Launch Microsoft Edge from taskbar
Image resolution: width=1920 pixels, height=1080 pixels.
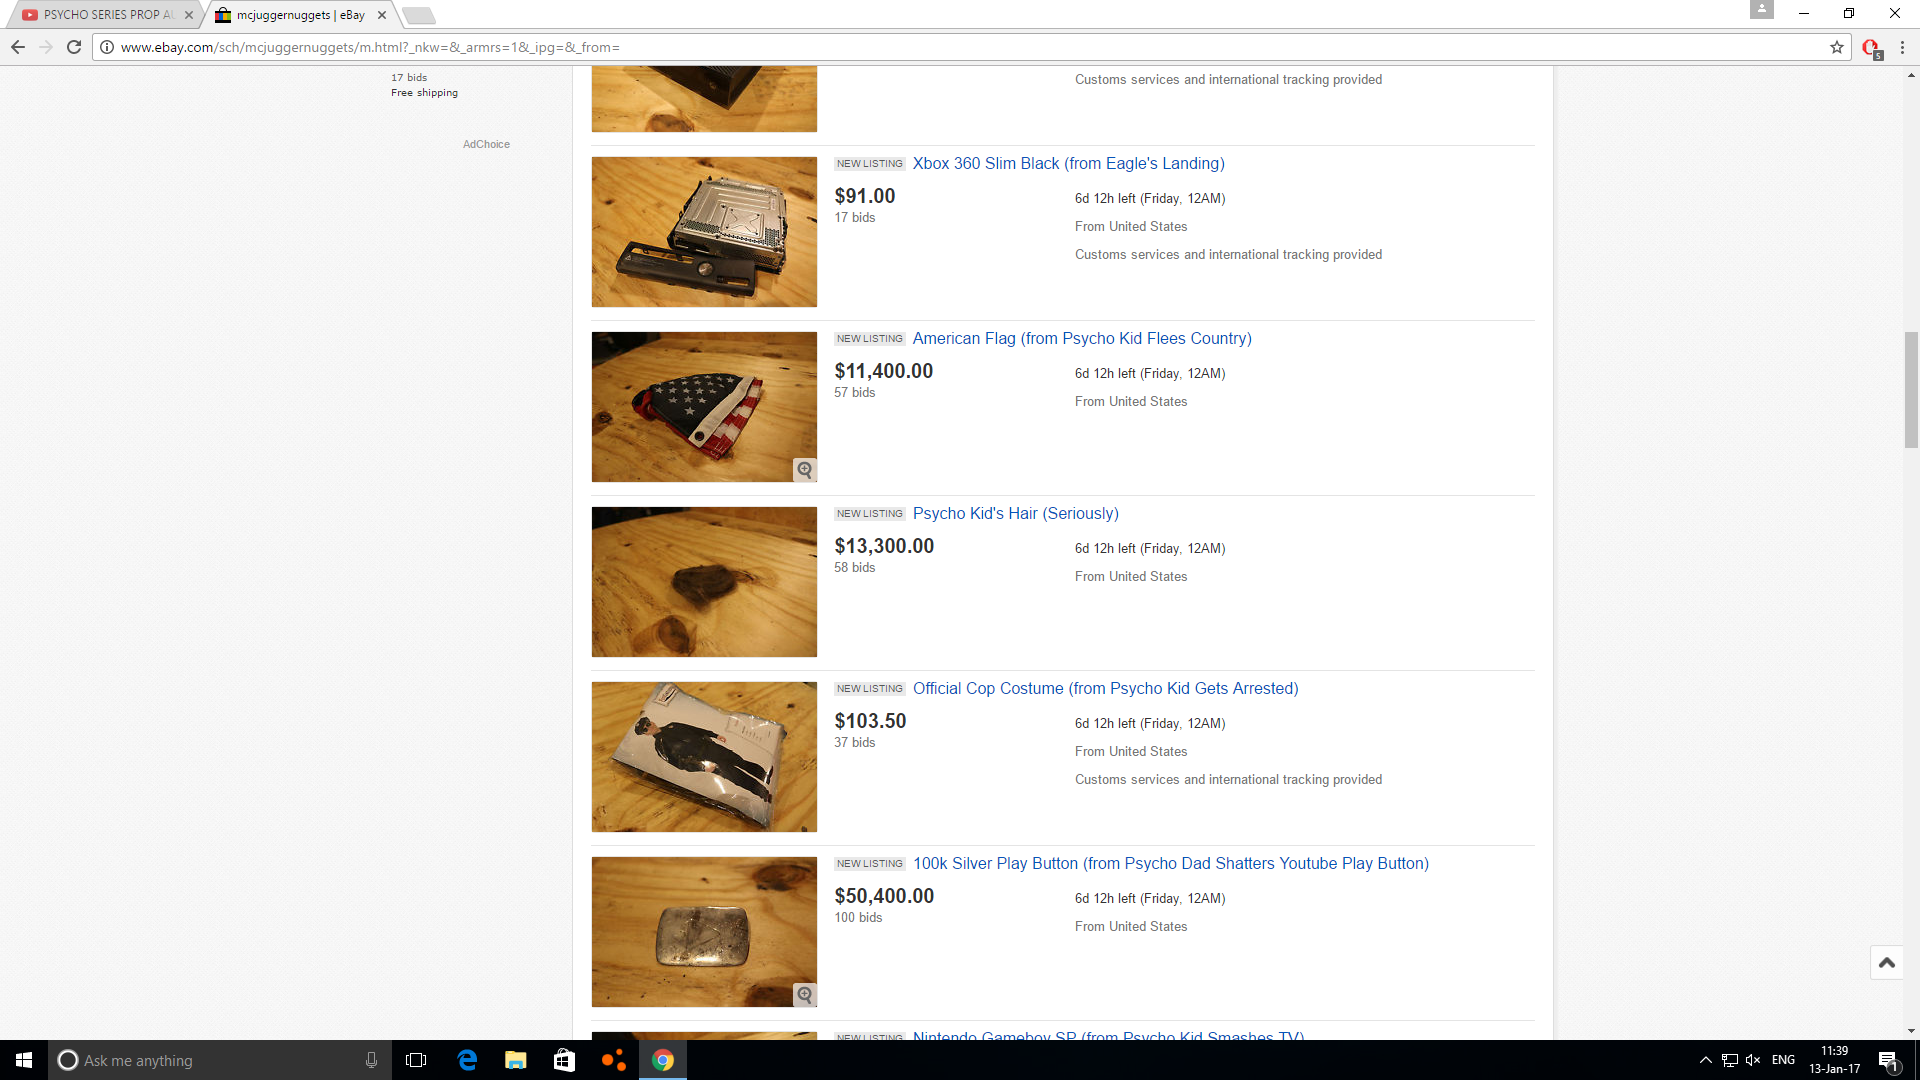(x=467, y=1060)
